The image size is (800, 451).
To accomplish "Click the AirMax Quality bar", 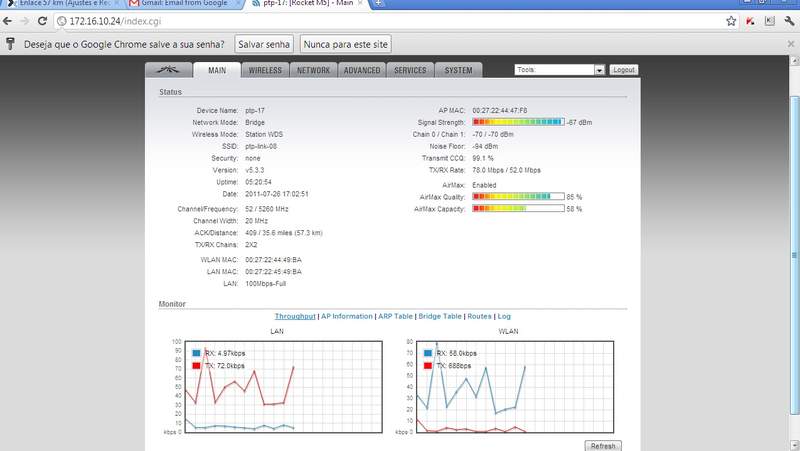I will [518, 196].
